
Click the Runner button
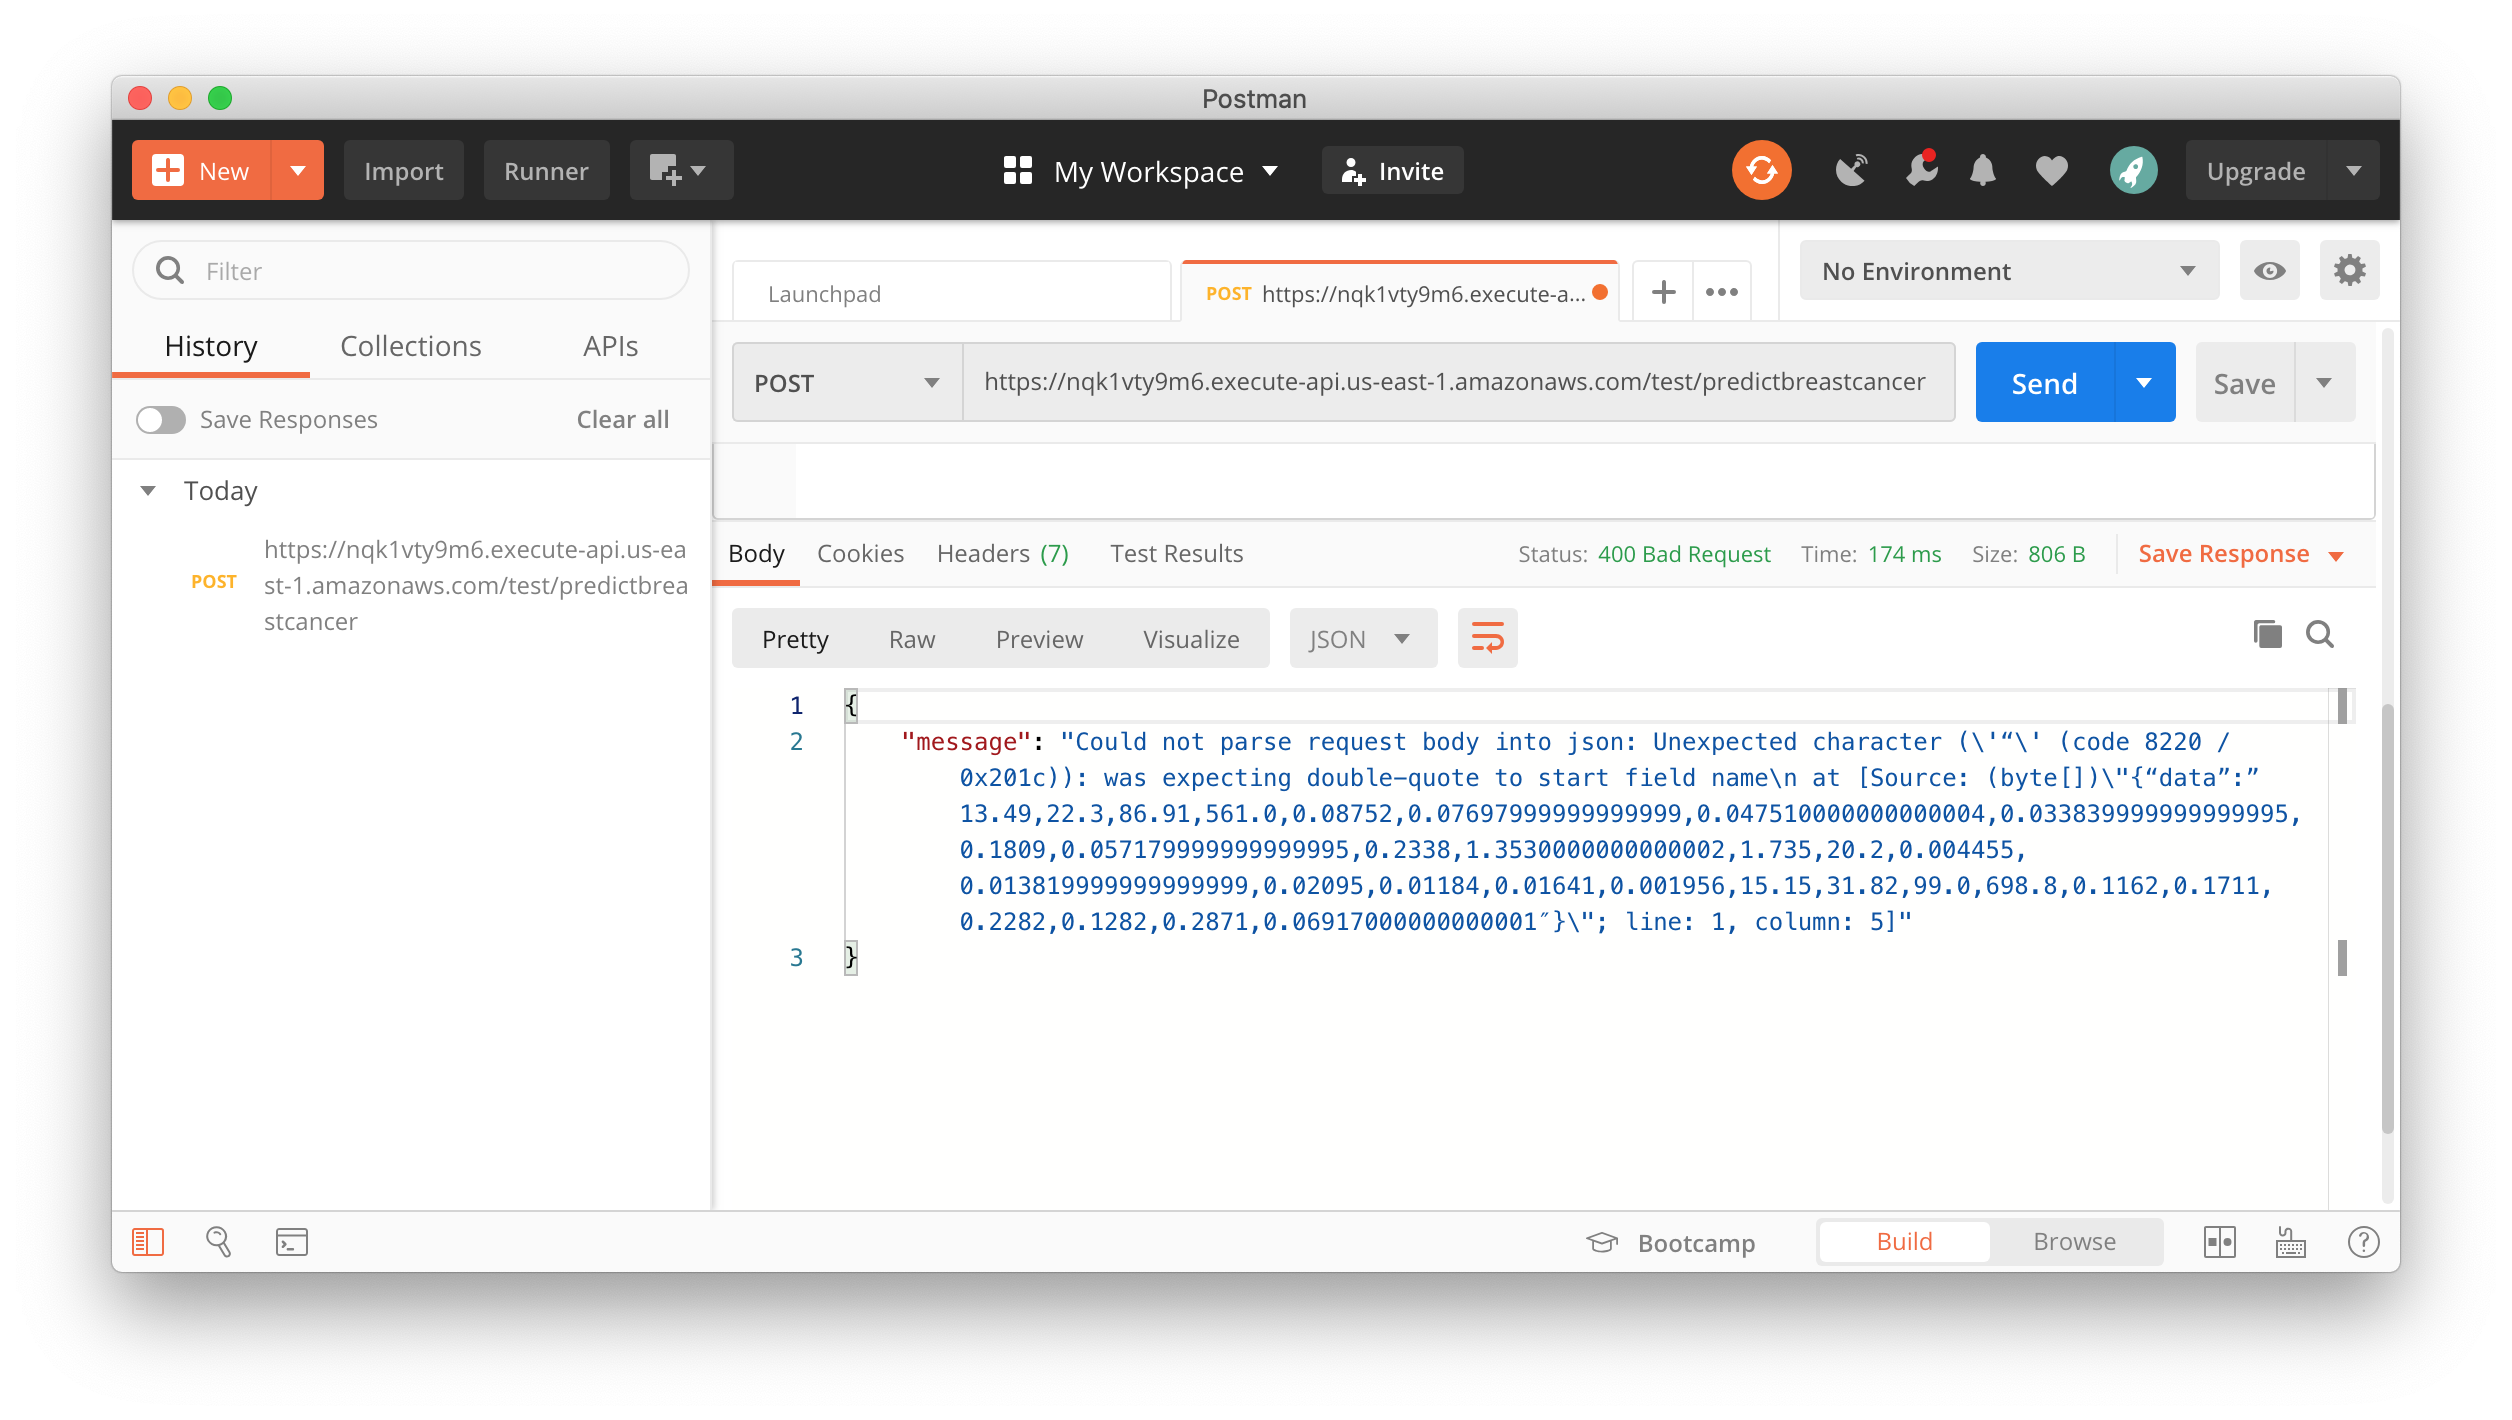click(x=546, y=170)
